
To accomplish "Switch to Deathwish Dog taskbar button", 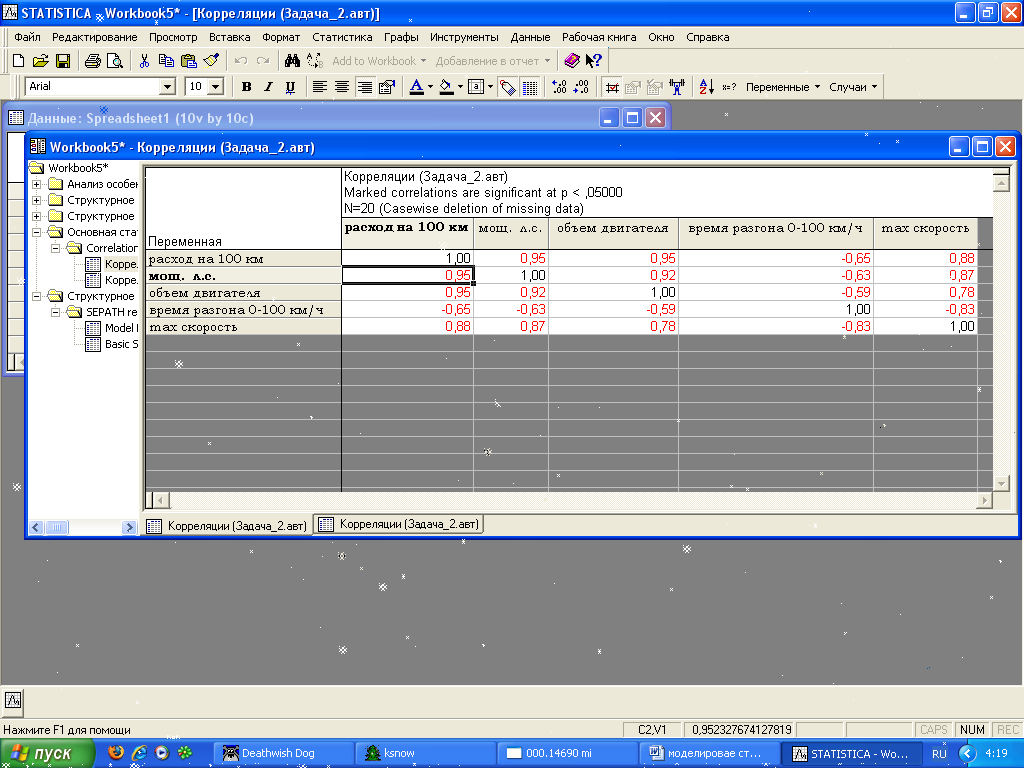I will pyautogui.click(x=285, y=753).
